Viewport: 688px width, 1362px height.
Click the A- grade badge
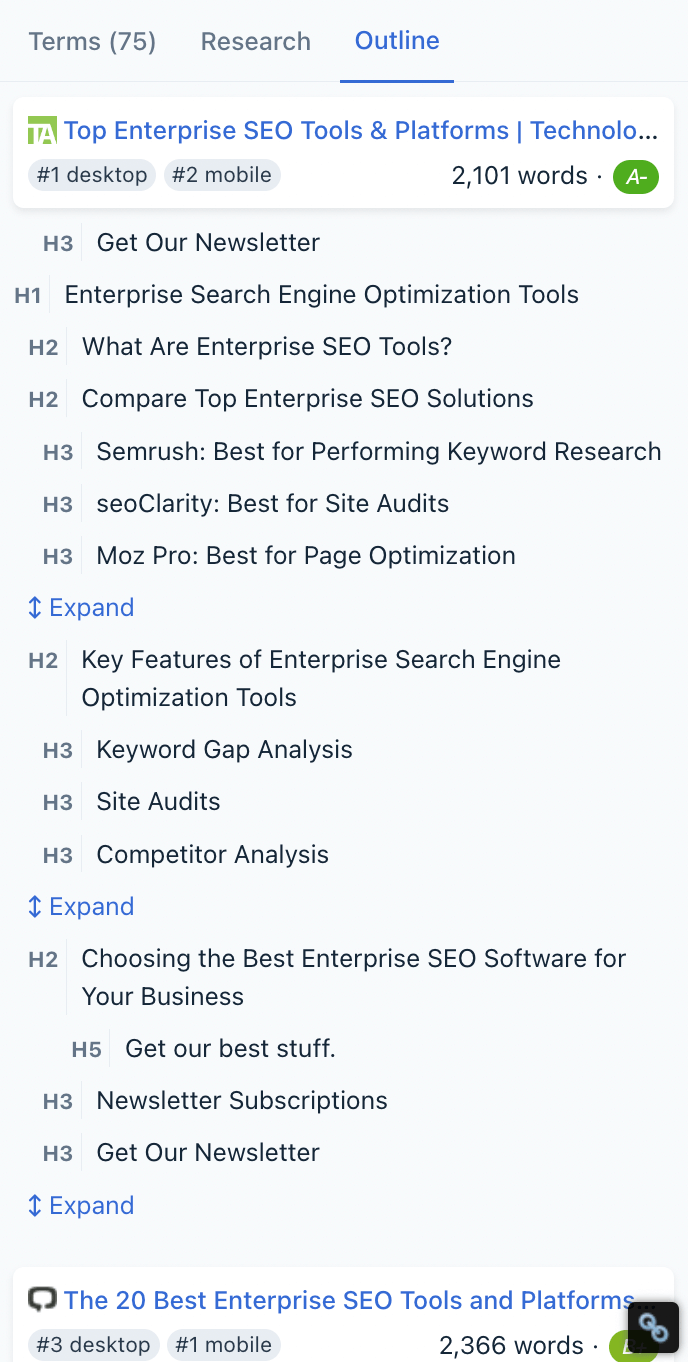click(636, 177)
